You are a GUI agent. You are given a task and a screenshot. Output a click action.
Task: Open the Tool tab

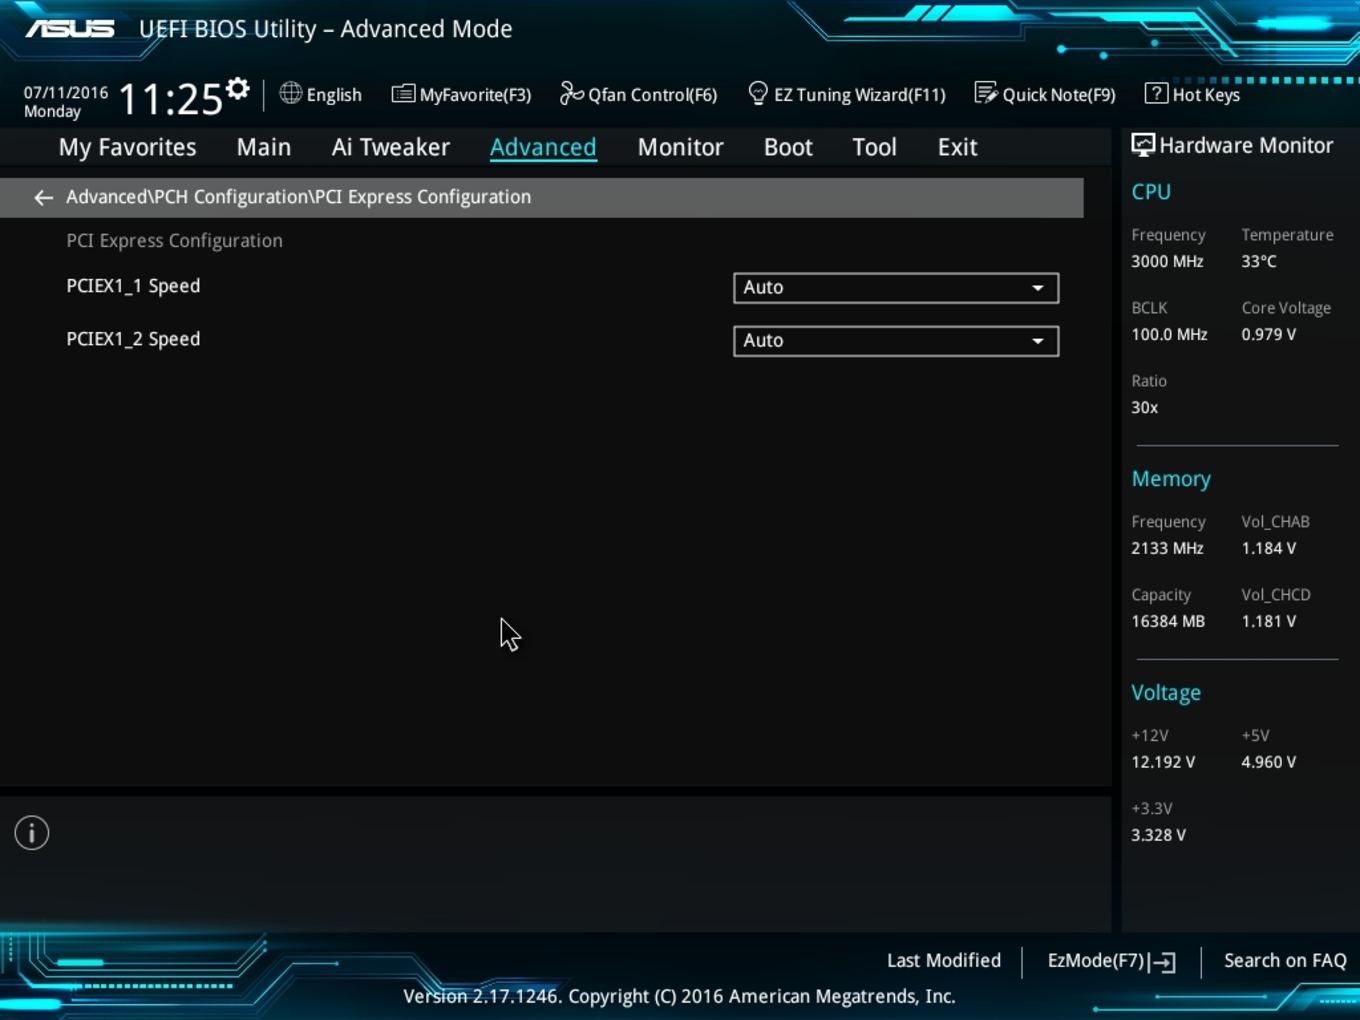coord(874,147)
